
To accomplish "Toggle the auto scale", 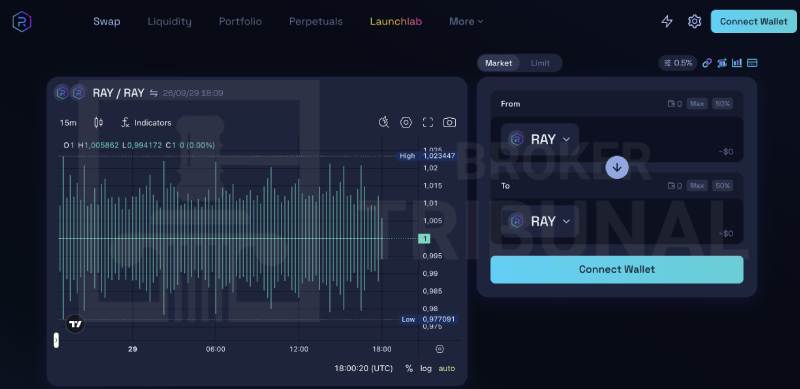I will [446, 368].
